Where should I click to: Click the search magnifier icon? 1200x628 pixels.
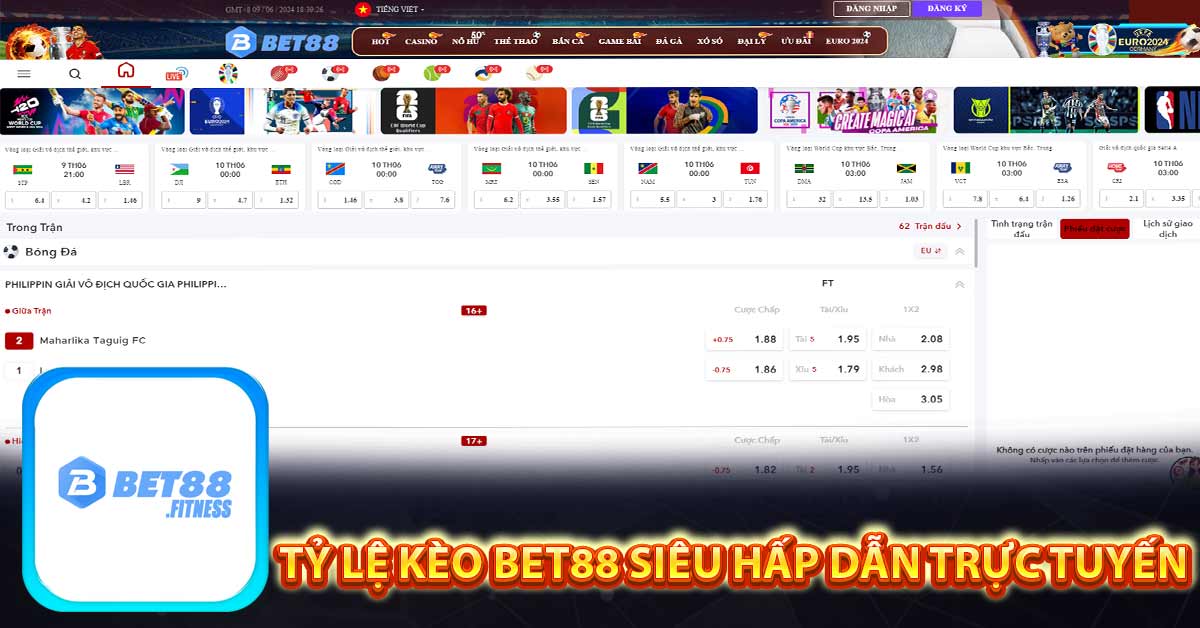coord(75,73)
